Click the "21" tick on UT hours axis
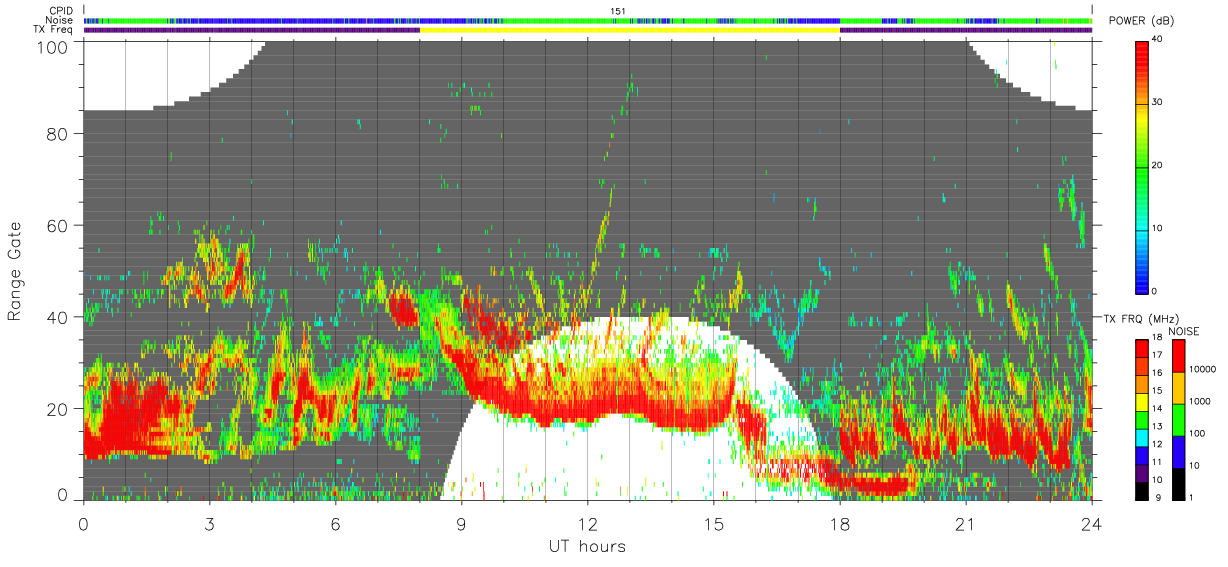1228x567 pixels. [966, 522]
